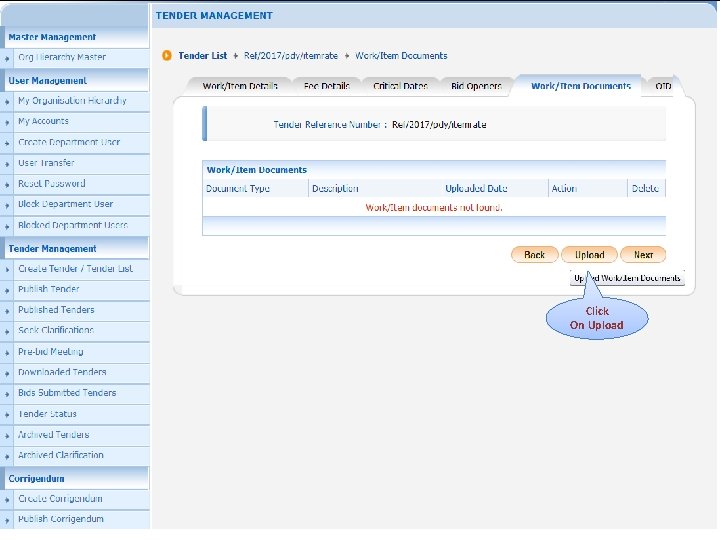
Task: Go to Tender List breadcrumb
Action: click(202, 56)
